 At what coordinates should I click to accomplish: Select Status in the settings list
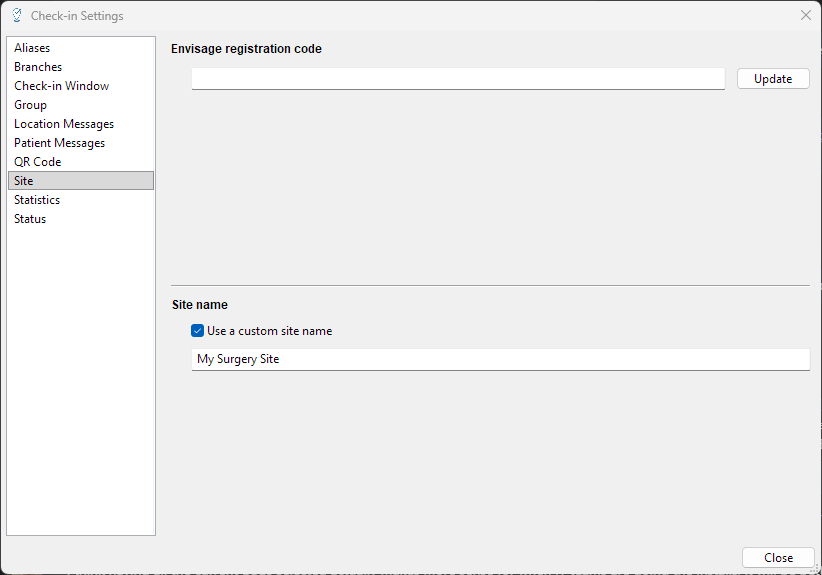[30, 219]
